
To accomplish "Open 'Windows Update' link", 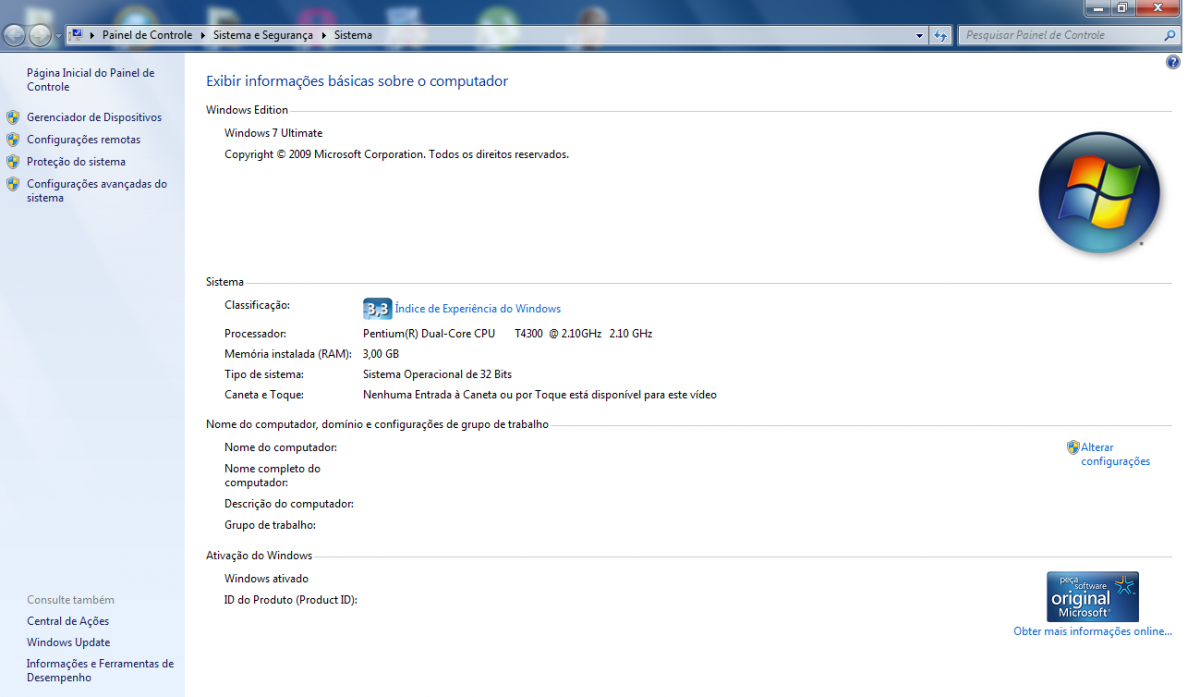I will tap(68, 642).
